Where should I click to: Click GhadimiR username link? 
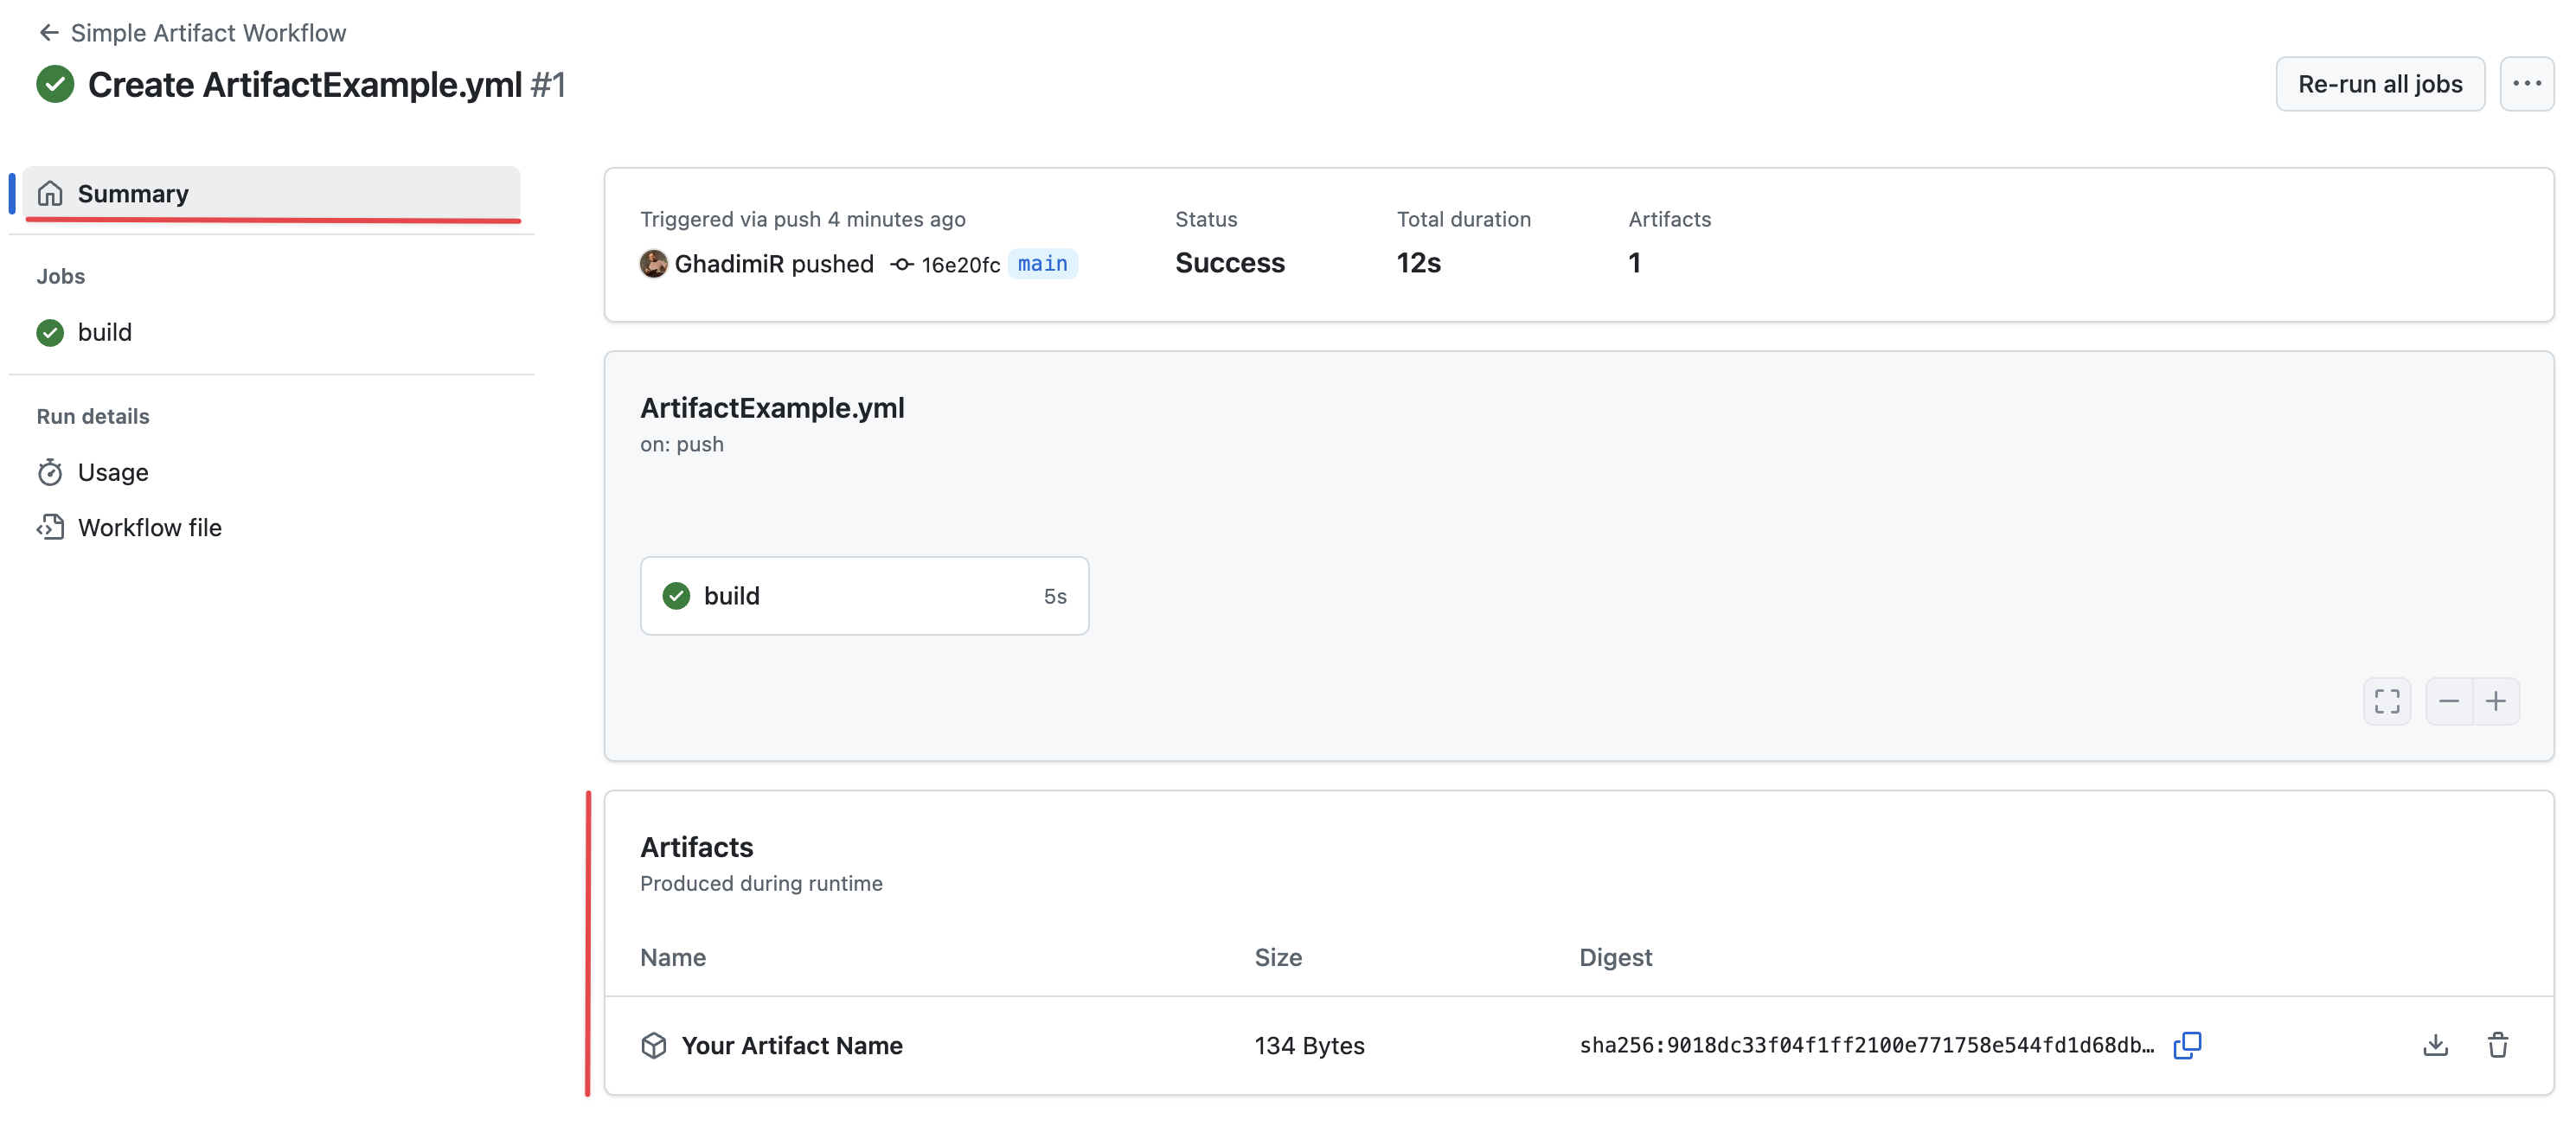click(729, 264)
